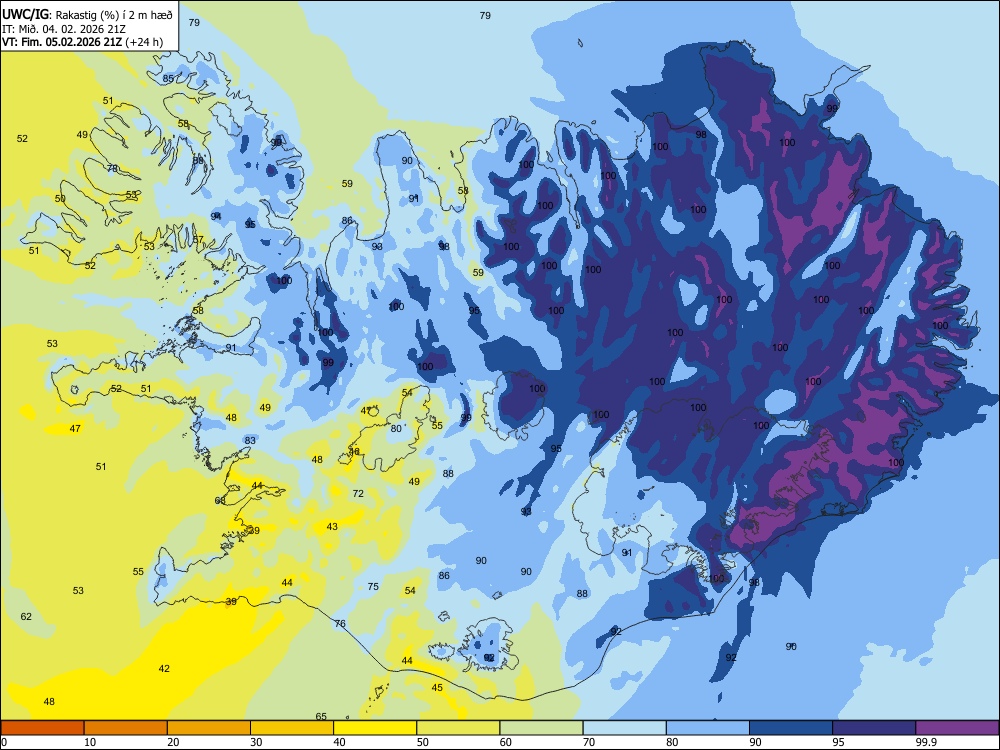This screenshot has height=750, width=1000.
Task: Click the 30–40 amber legend swatch
Action: pyautogui.click(x=292, y=728)
